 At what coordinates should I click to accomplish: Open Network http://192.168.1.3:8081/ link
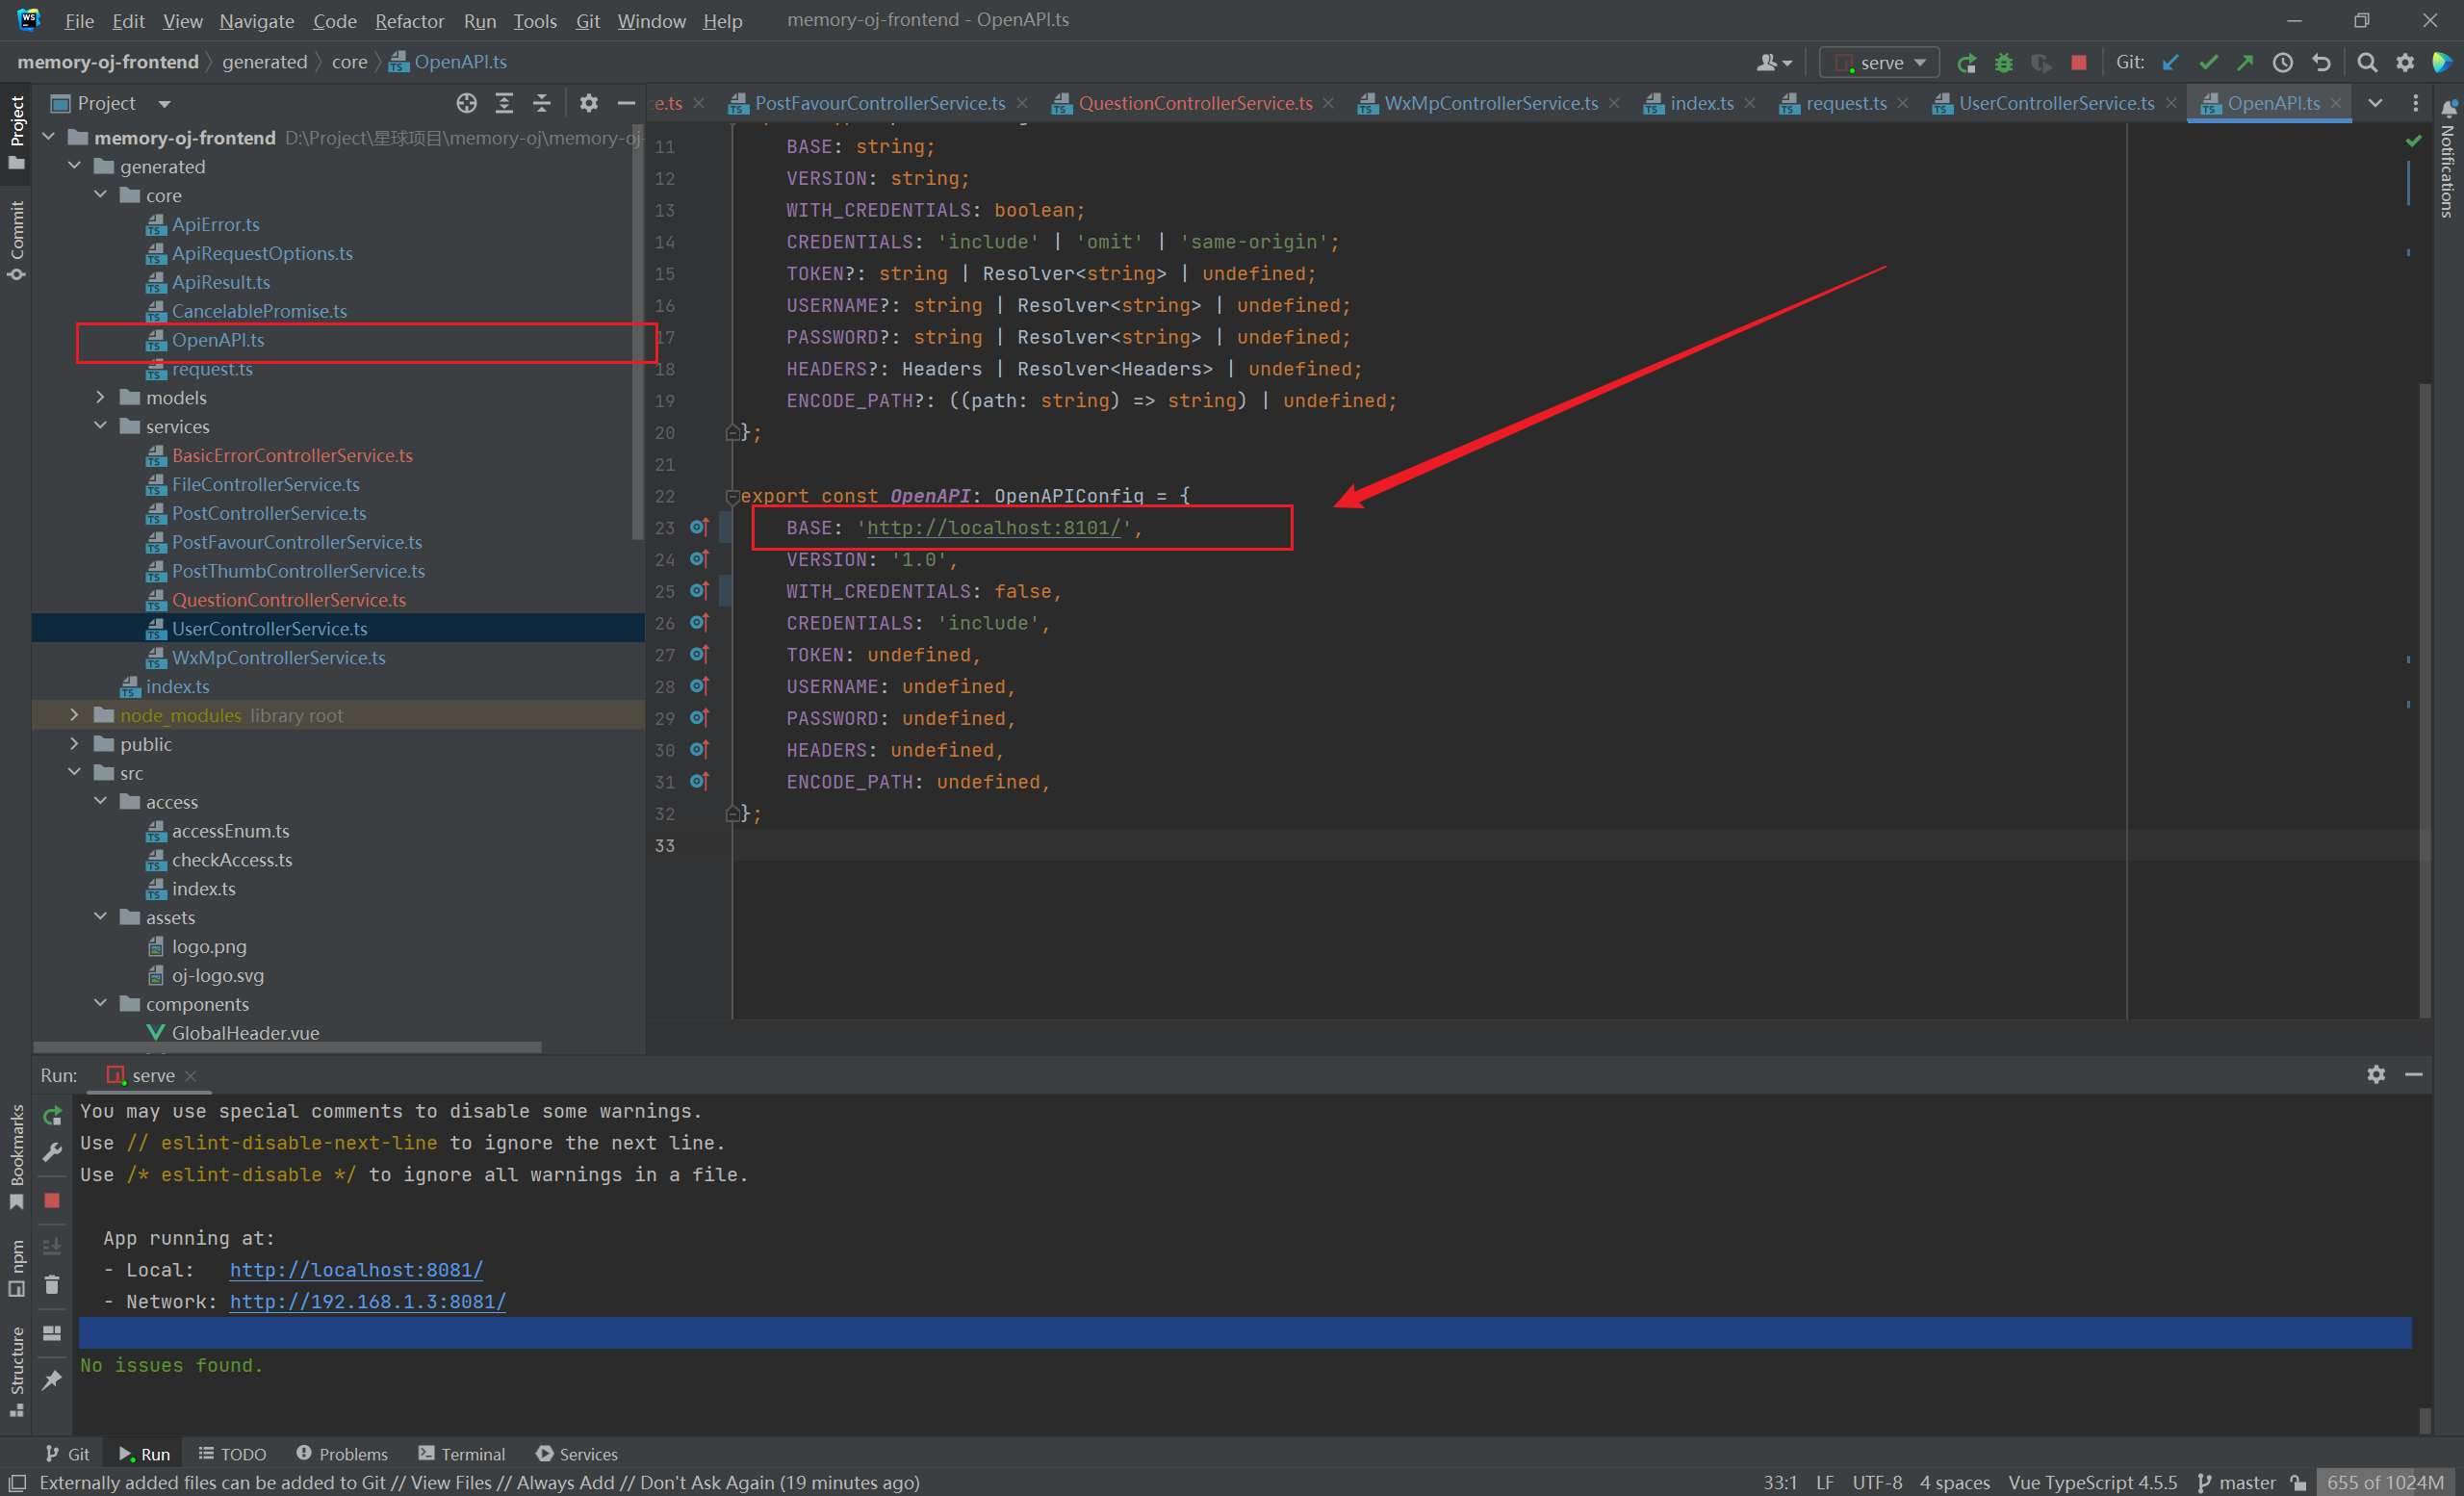368,1302
